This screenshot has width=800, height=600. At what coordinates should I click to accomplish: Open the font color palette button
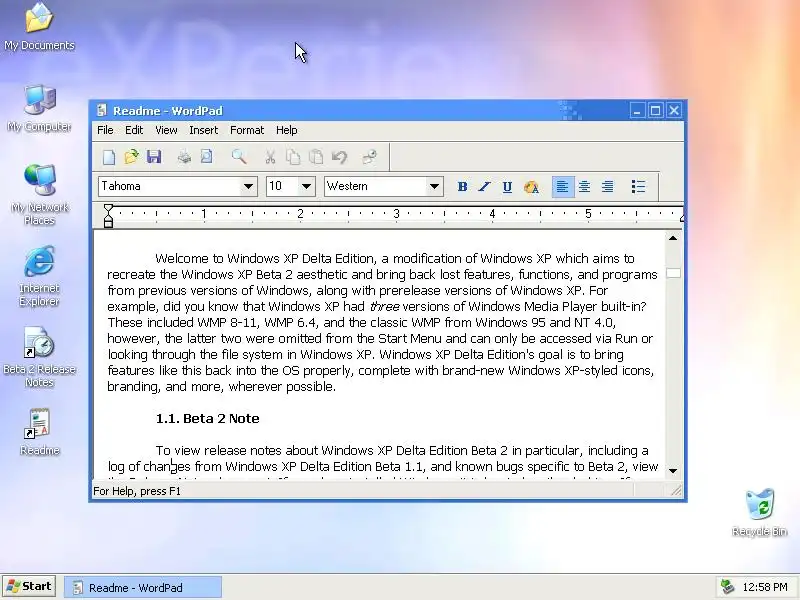click(x=531, y=187)
